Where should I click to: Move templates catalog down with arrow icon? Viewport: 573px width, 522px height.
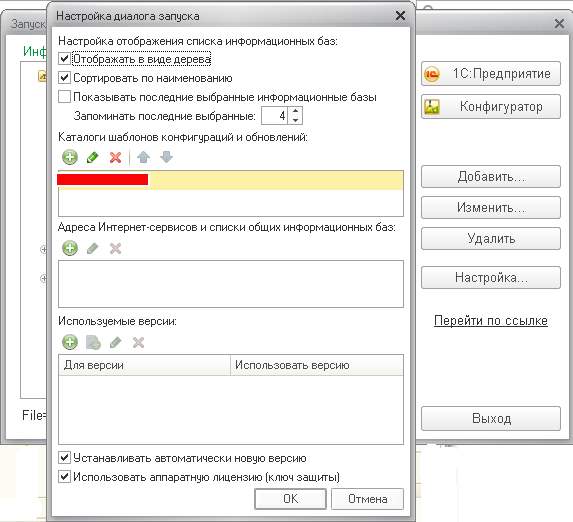[x=167, y=158]
